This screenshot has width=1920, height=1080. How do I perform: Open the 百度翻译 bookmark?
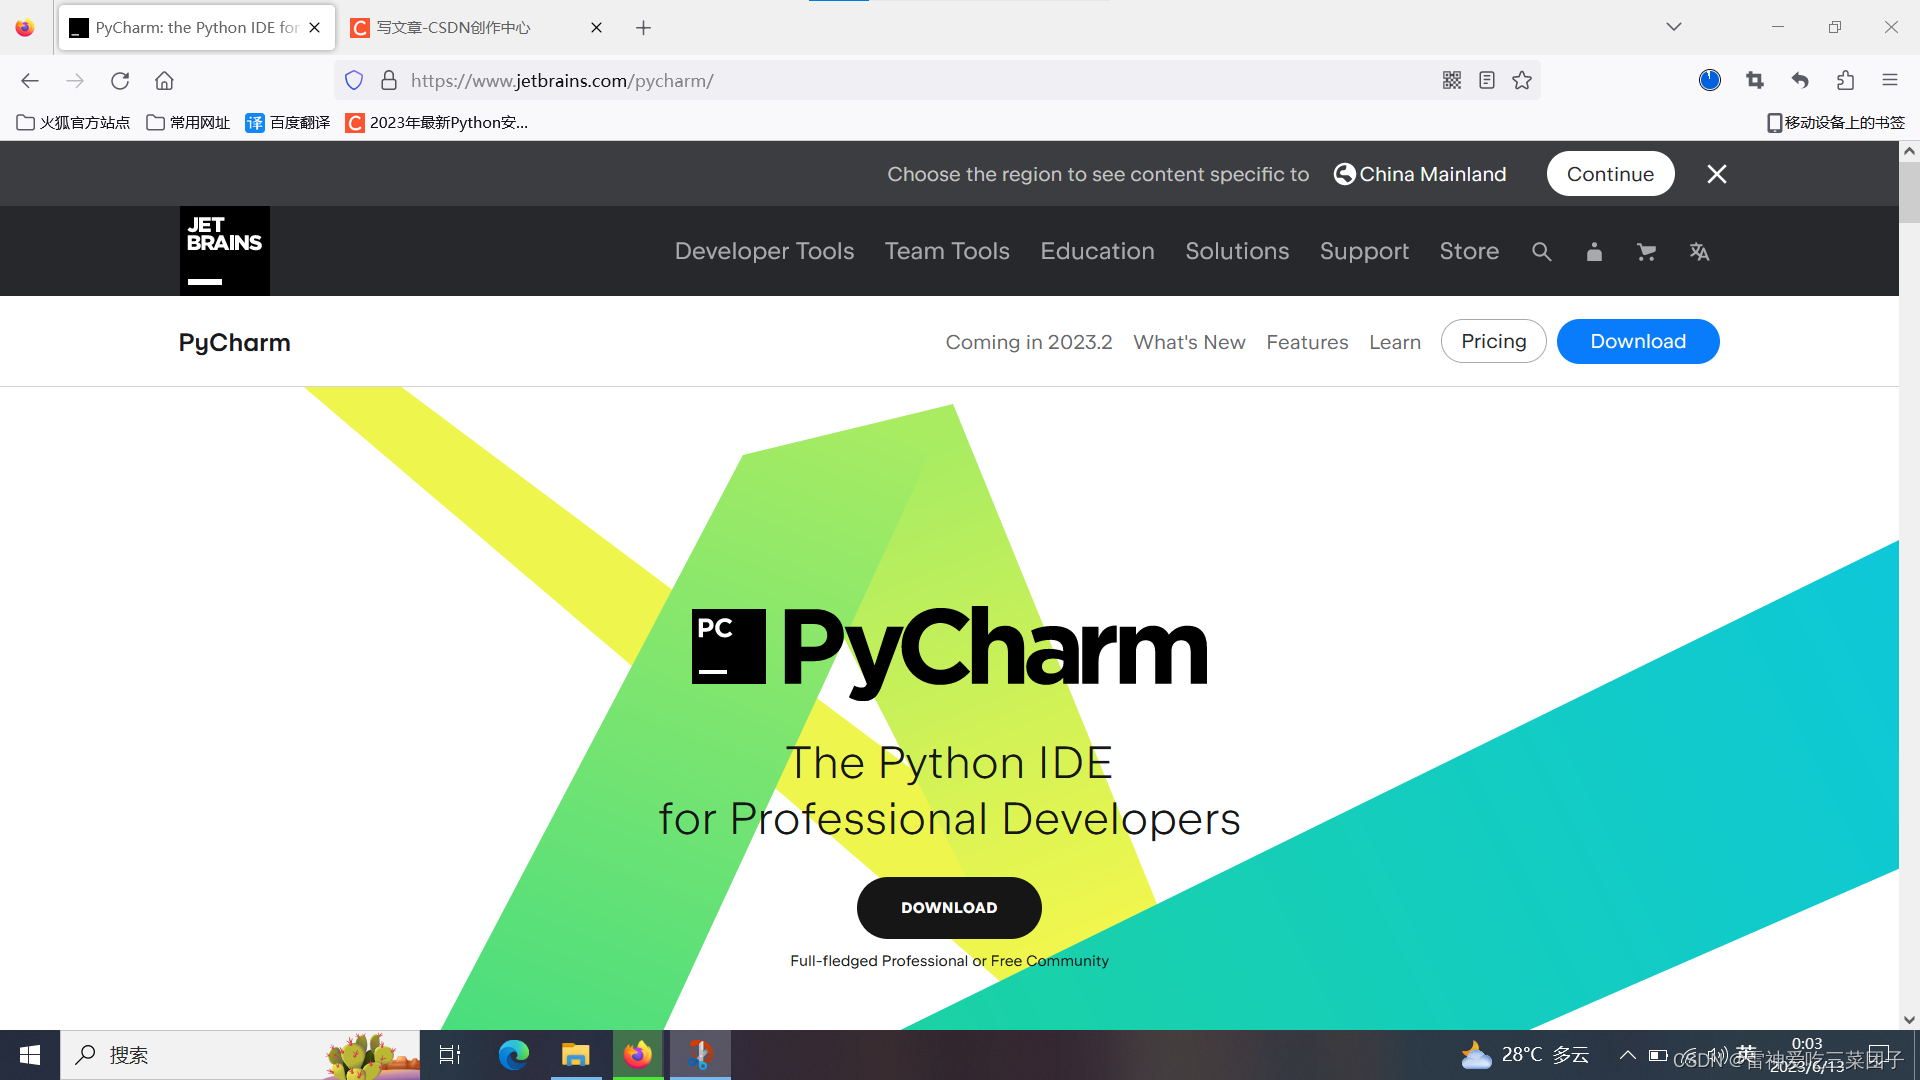288,122
